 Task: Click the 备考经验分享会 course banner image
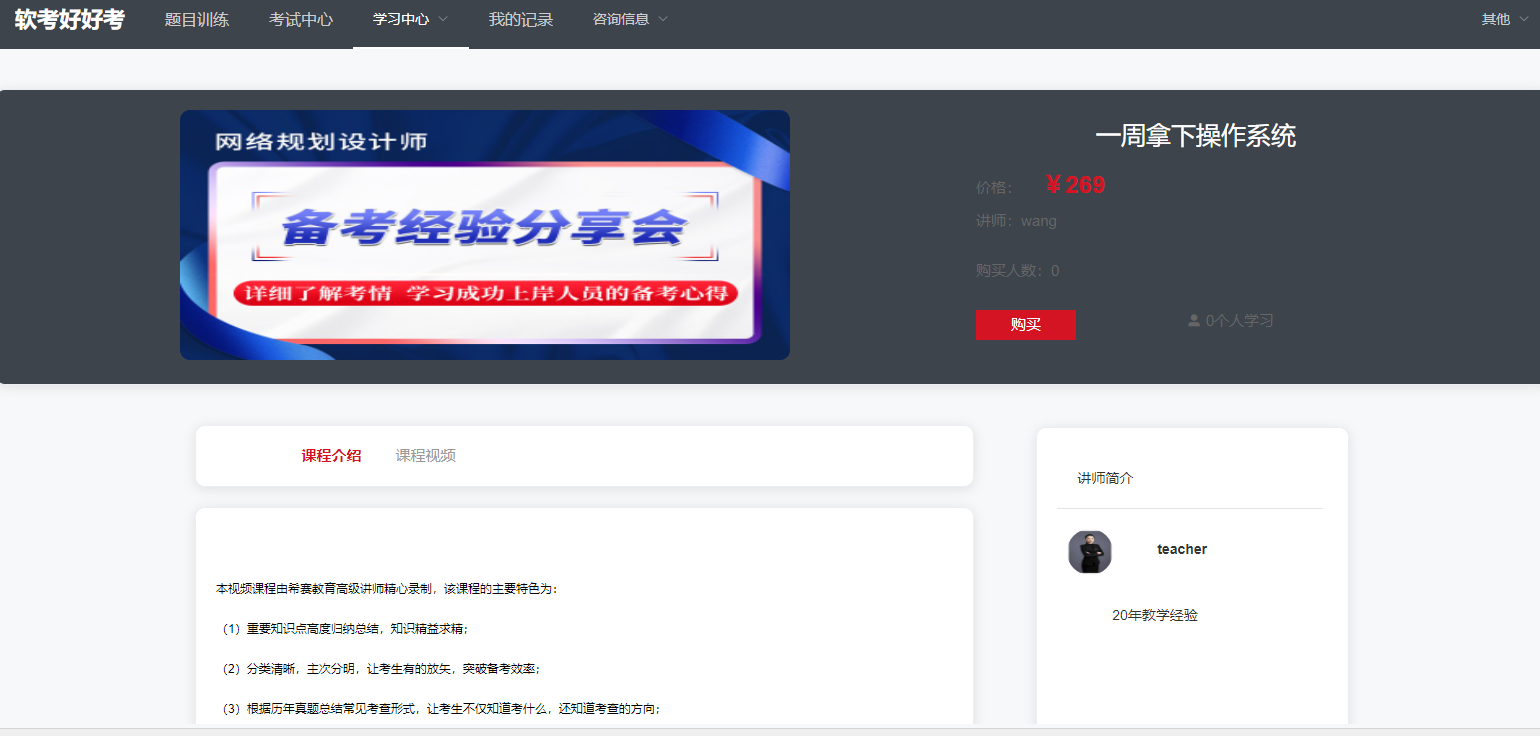(x=484, y=235)
